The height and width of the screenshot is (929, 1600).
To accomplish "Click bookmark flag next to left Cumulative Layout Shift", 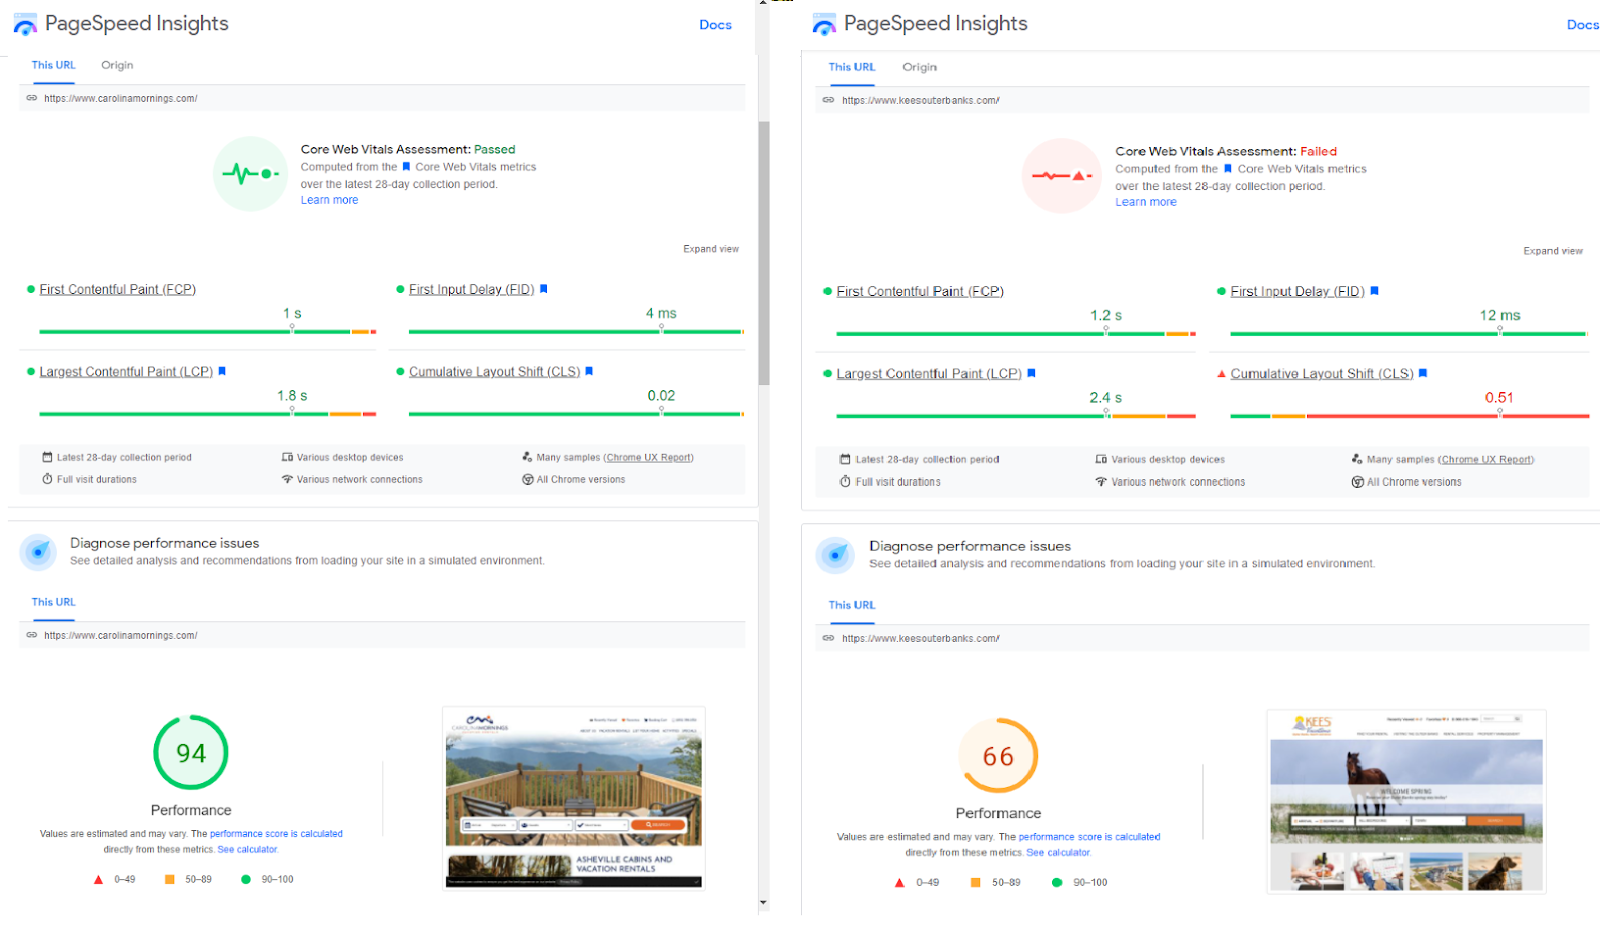I will click(589, 371).
